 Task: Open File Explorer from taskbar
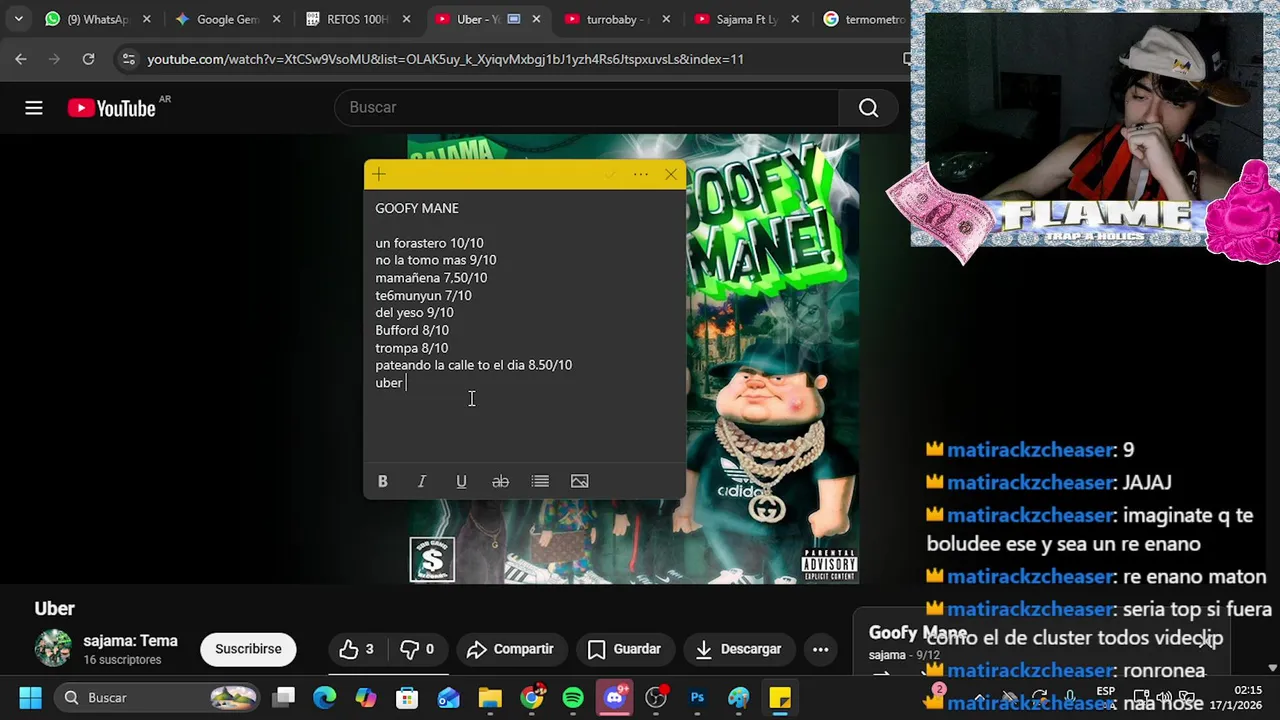tap(490, 697)
